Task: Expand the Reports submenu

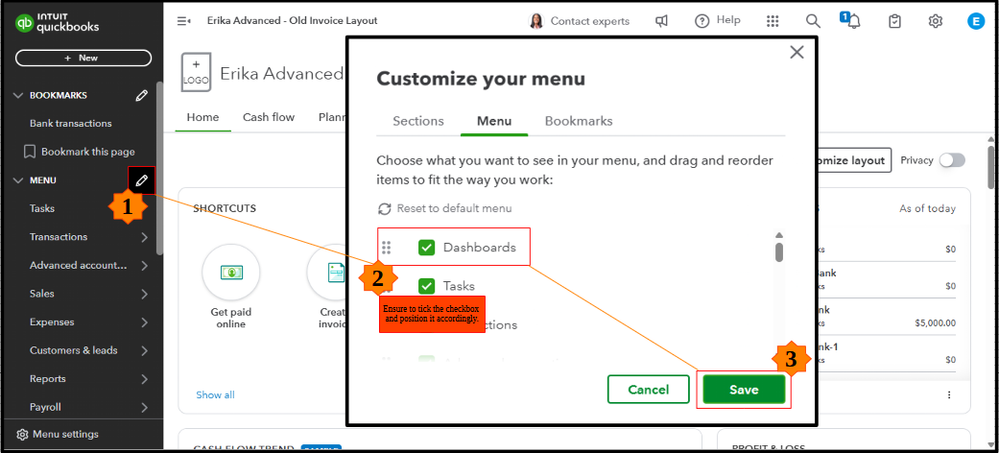Action: click(145, 379)
